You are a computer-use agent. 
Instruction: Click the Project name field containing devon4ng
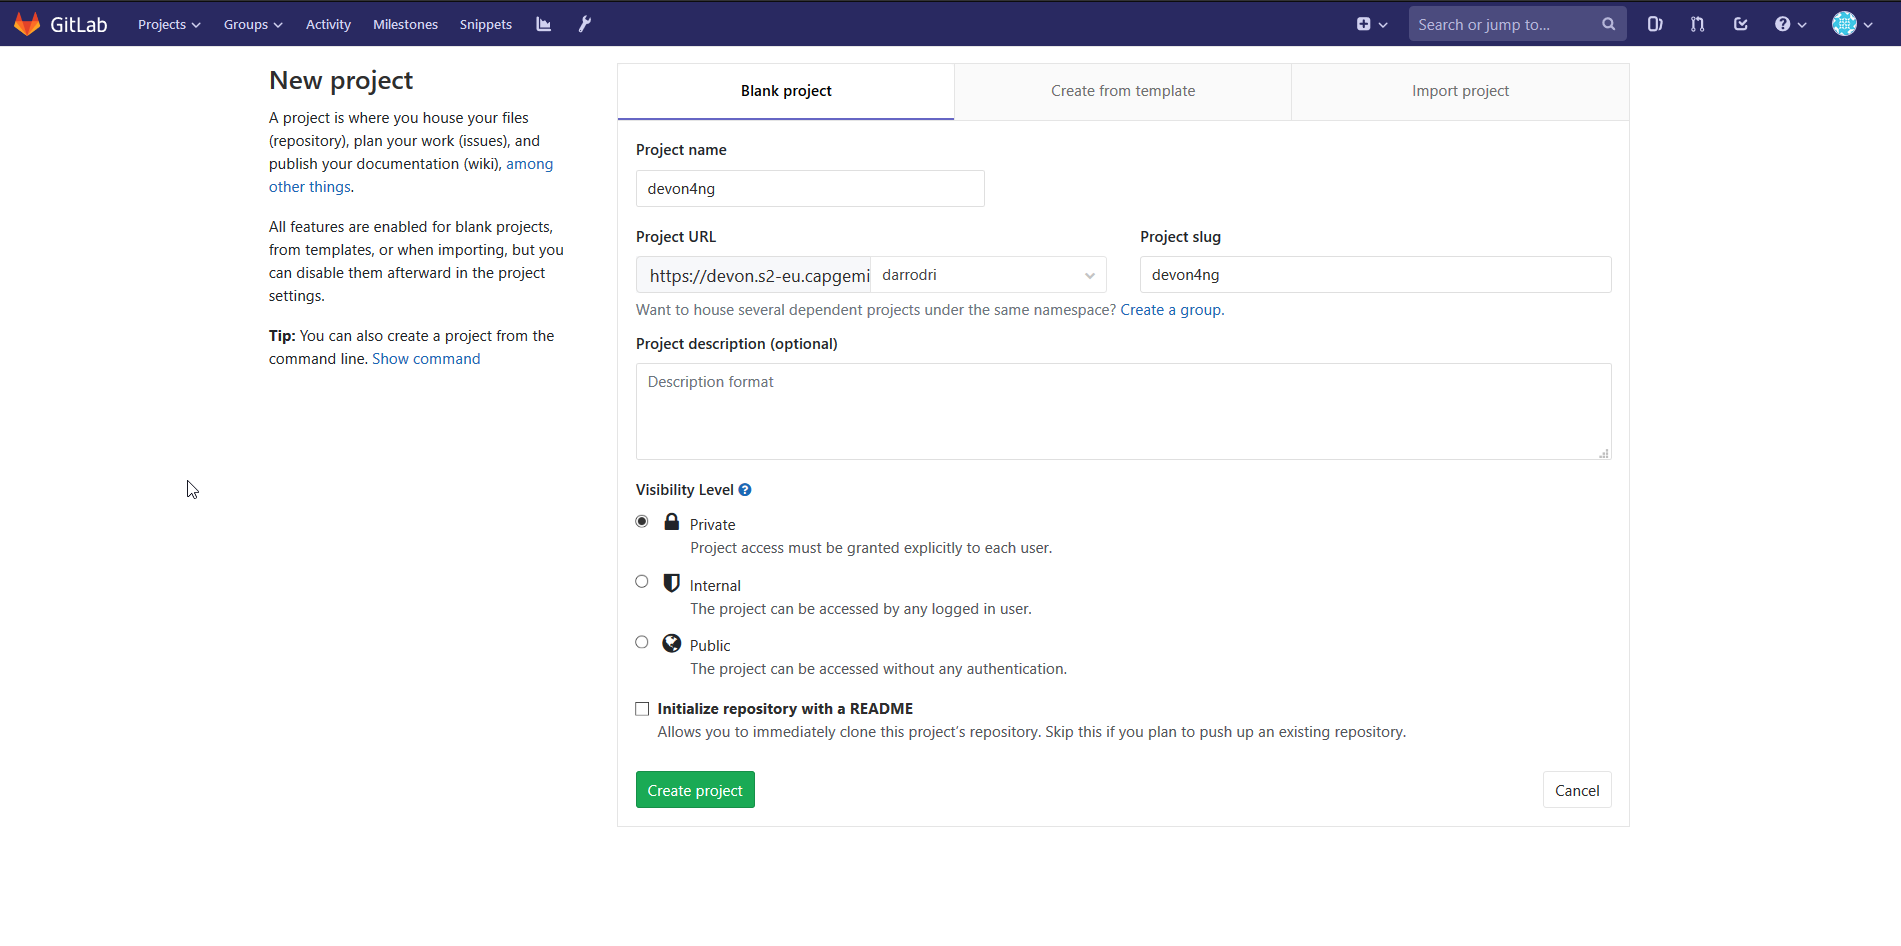point(809,188)
